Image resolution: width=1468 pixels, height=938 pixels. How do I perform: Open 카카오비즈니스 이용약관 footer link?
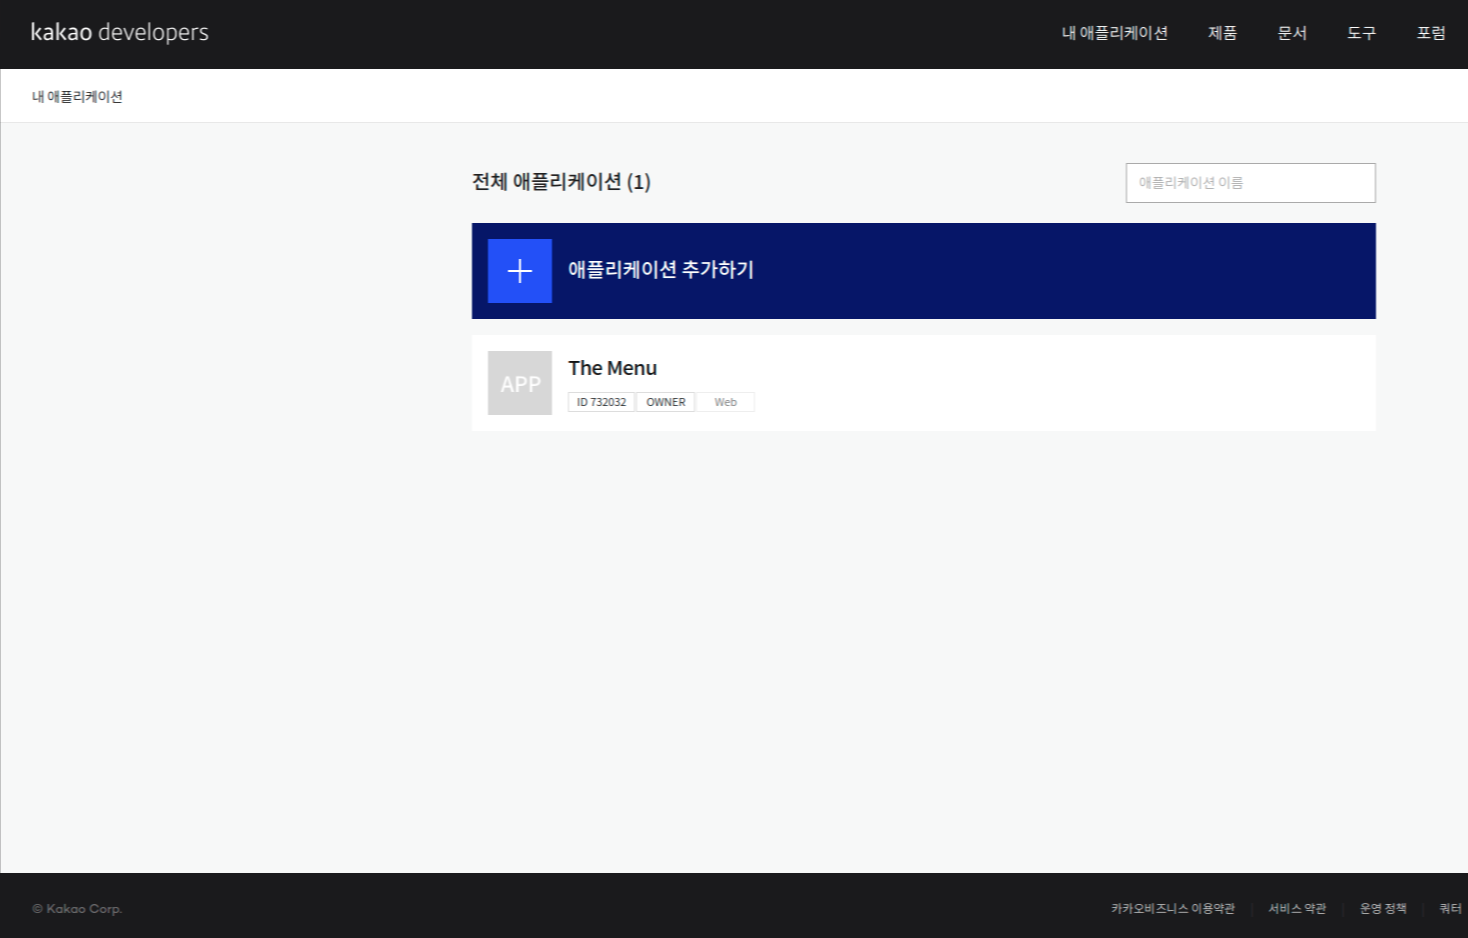[1173, 909]
